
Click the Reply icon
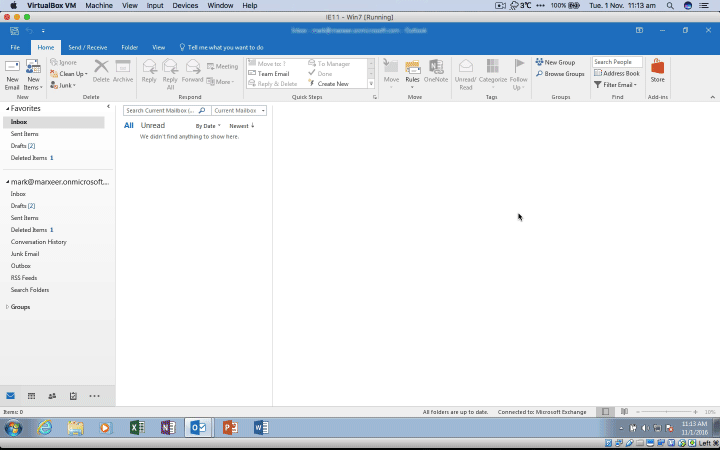coord(149,71)
